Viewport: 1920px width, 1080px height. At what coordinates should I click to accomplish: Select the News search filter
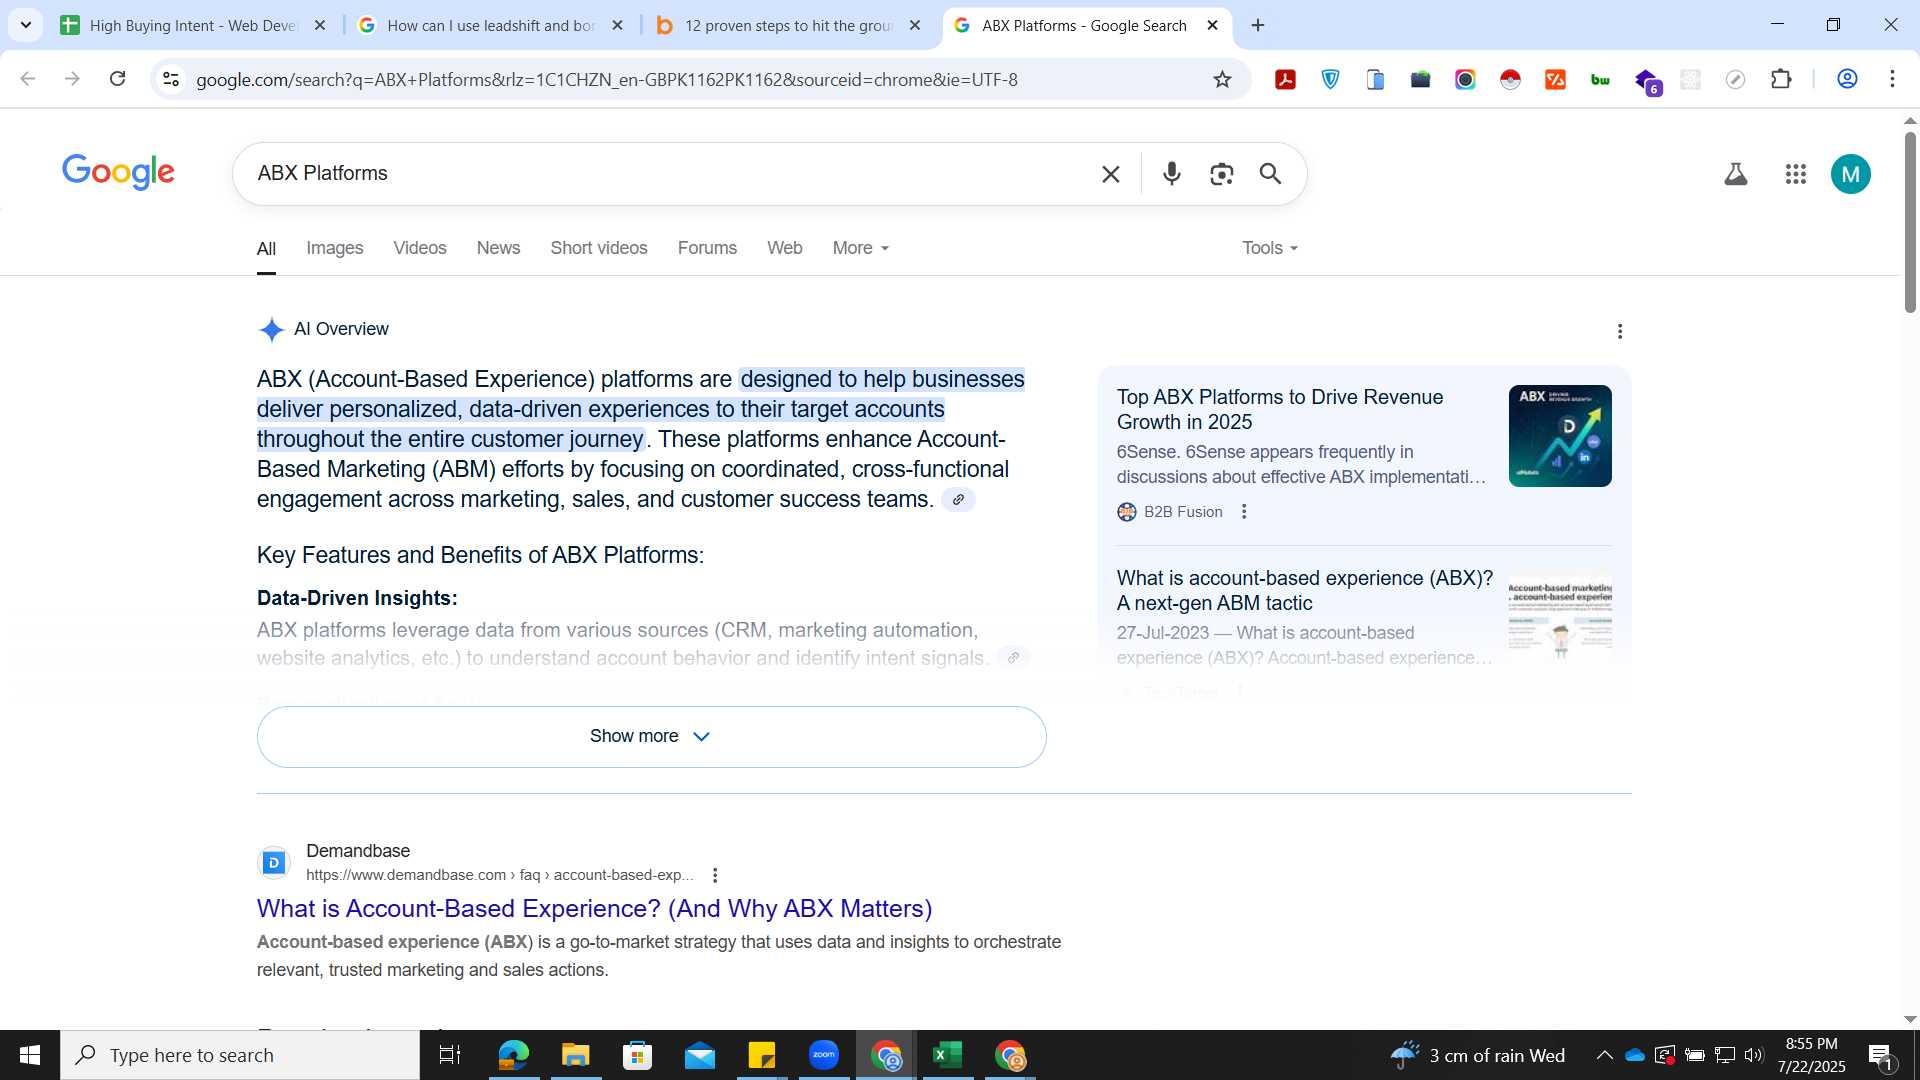click(498, 248)
